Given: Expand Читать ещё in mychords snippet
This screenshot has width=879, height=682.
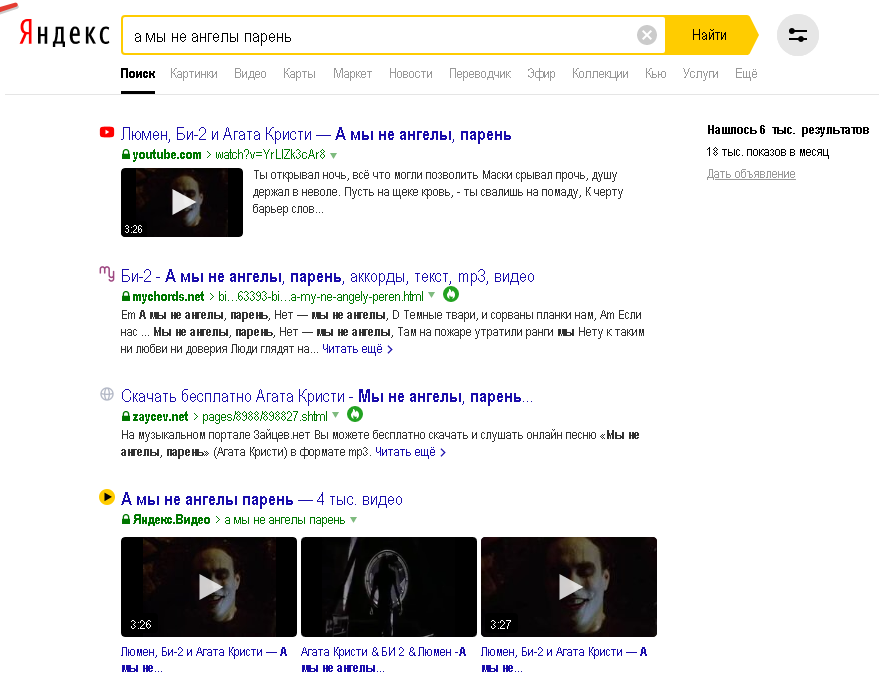Looking at the screenshot, I should coord(357,349).
